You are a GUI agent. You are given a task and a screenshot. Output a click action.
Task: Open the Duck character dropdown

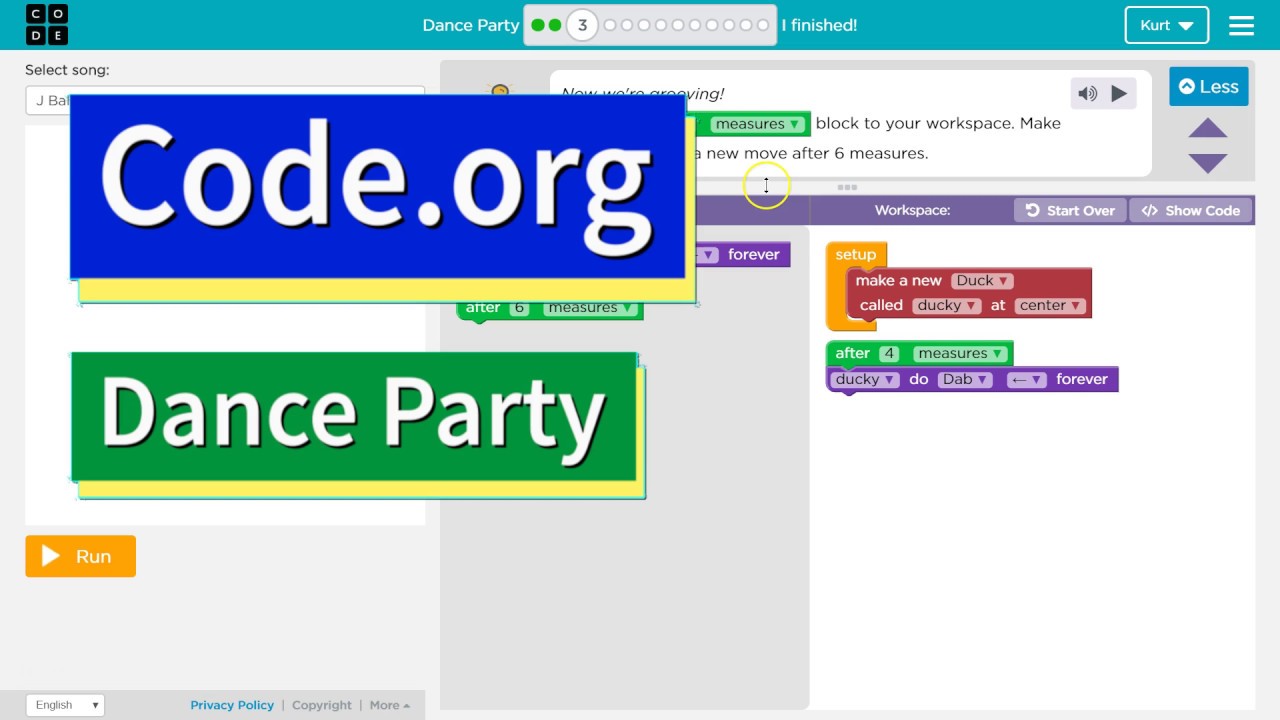point(982,281)
